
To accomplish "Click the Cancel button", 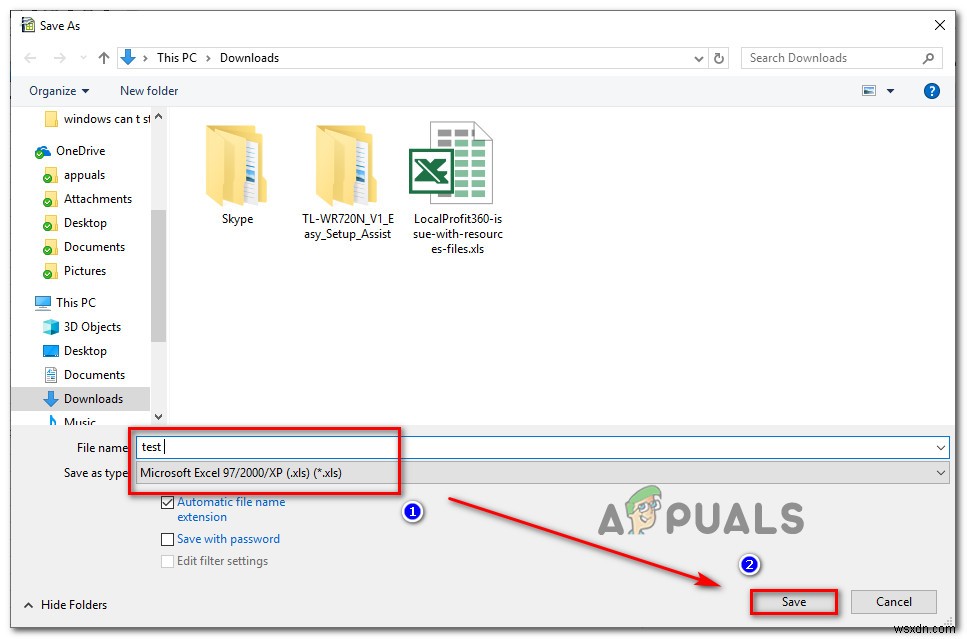I will [x=894, y=602].
